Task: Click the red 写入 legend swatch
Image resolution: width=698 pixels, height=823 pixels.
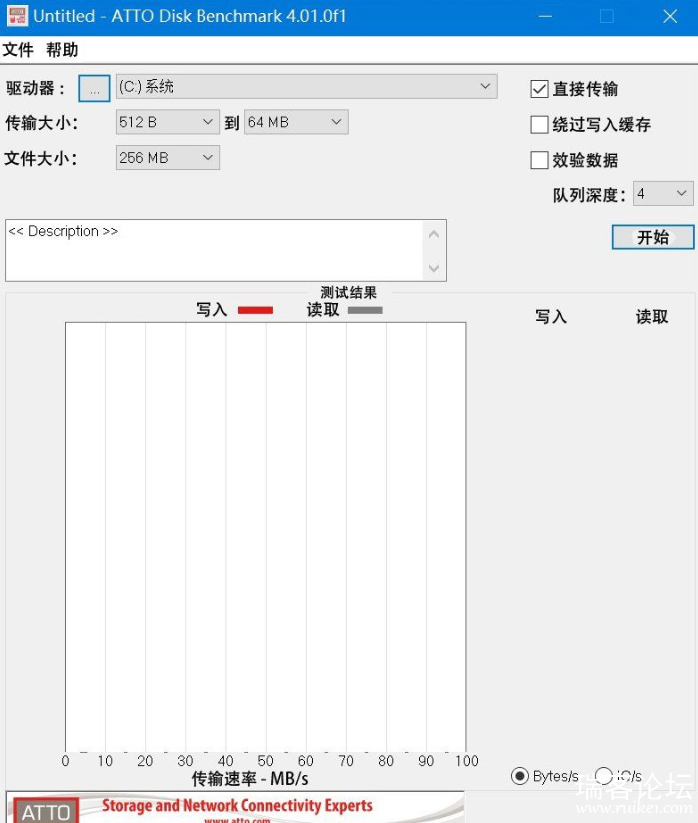Action: pos(256,310)
